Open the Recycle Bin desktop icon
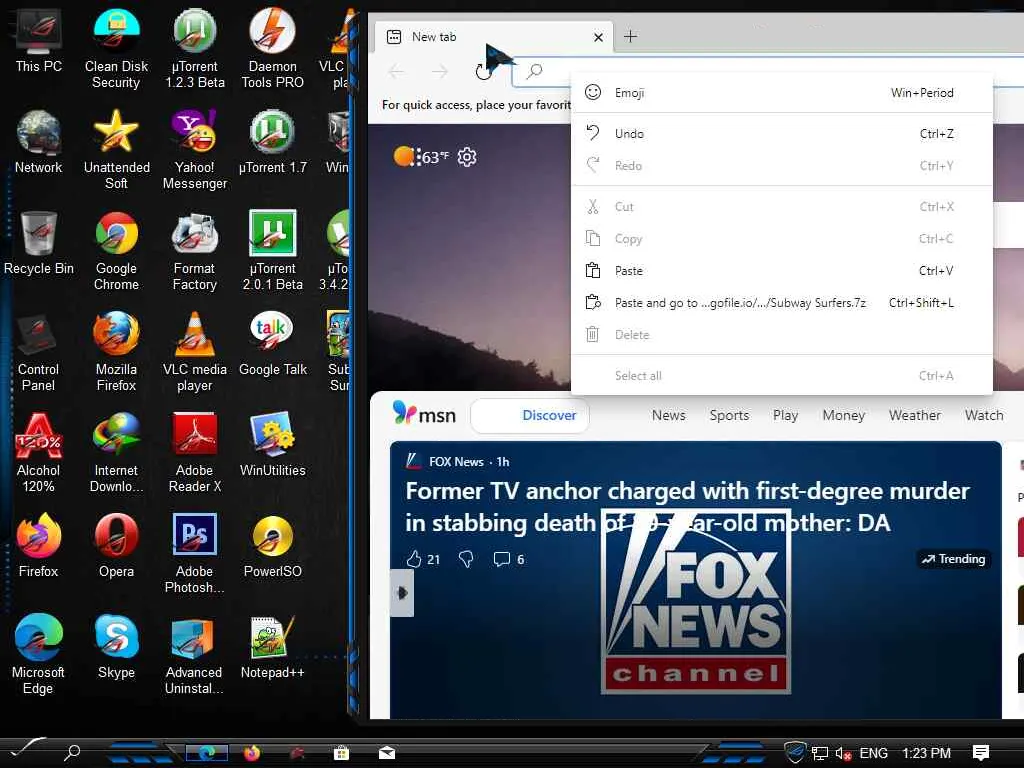Viewport: 1024px width, 768px height. tap(39, 243)
